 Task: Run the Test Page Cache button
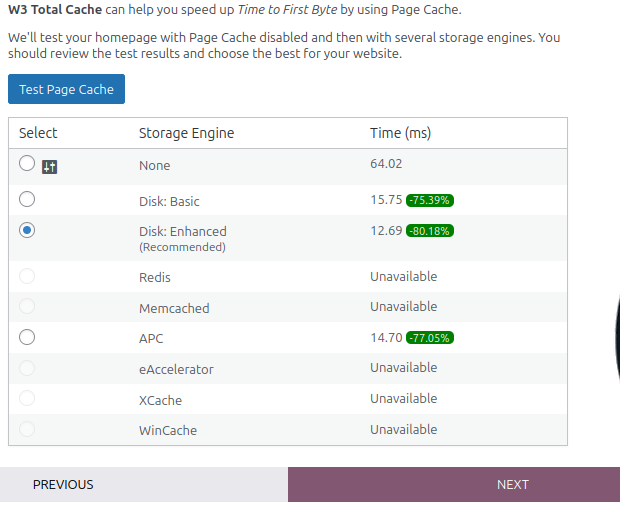click(x=66, y=89)
